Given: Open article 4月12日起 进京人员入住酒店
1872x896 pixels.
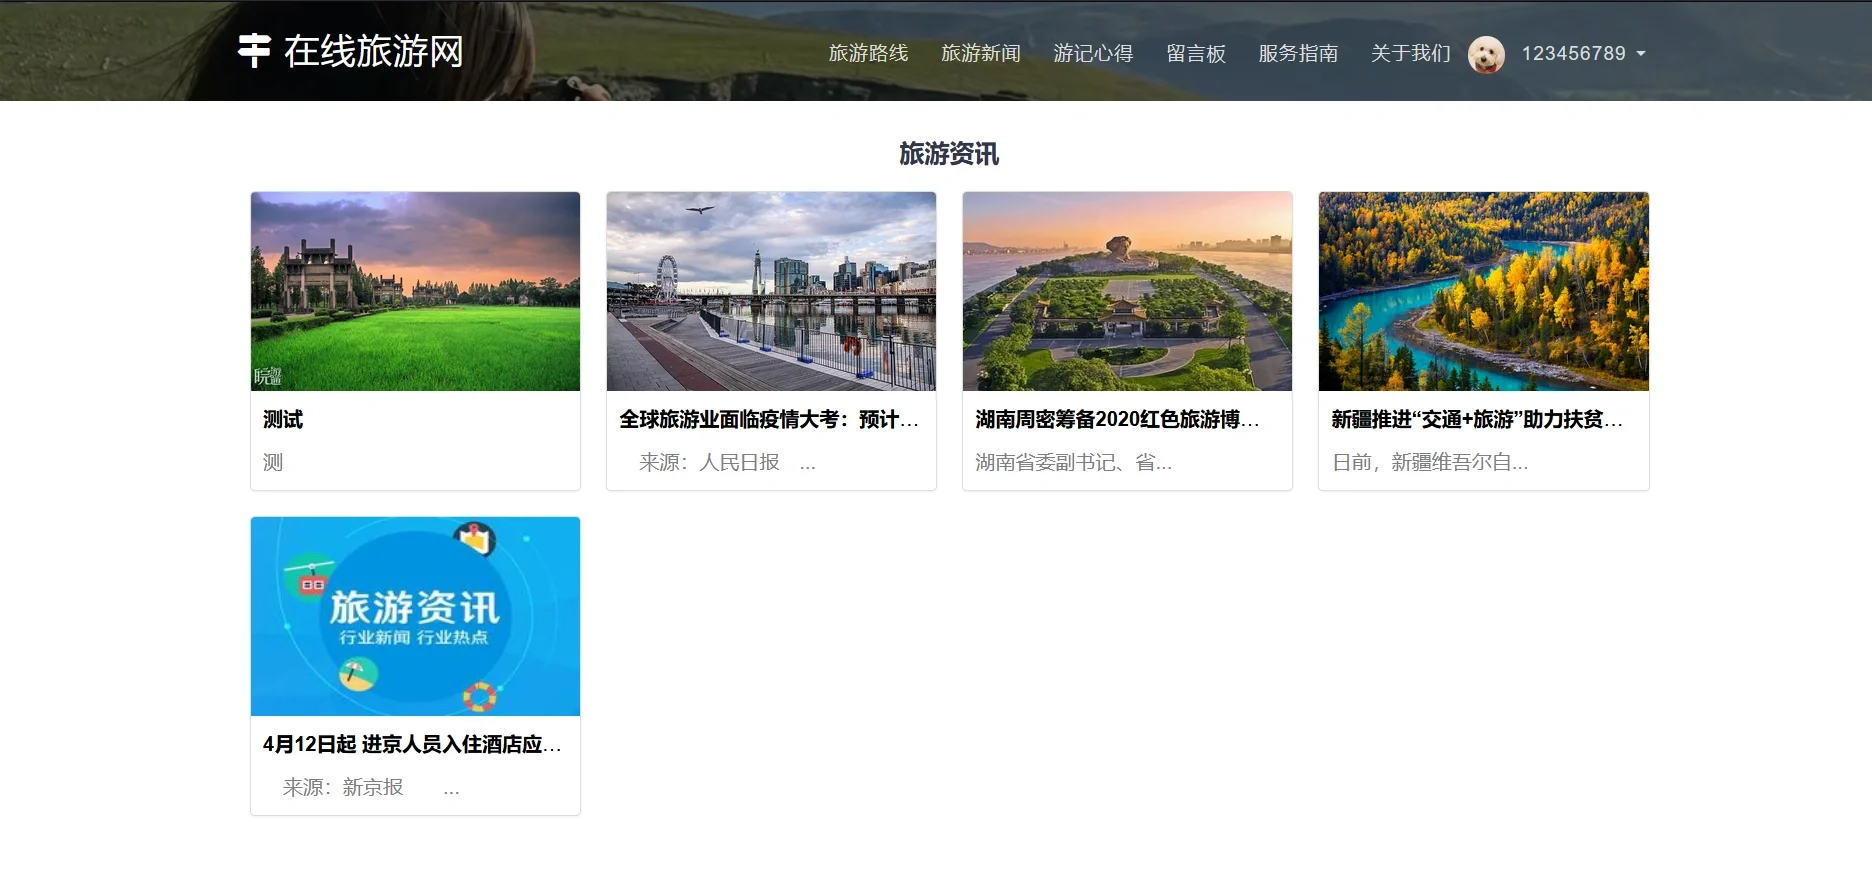Looking at the screenshot, I should point(413,744).
